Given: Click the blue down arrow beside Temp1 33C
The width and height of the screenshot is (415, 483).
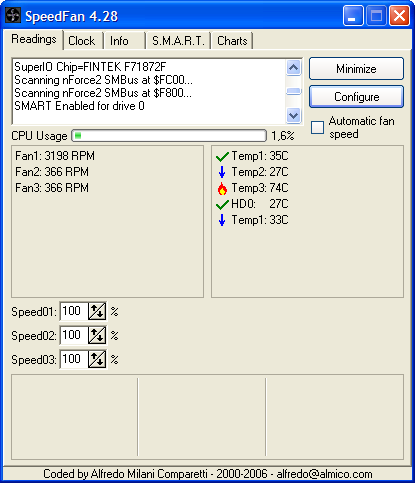Looking at the screenshot, I should click(222, 220).
